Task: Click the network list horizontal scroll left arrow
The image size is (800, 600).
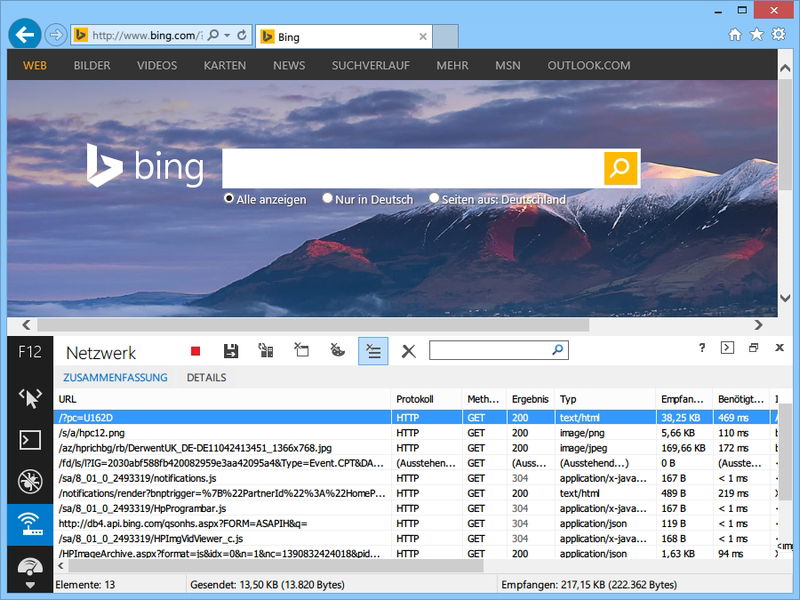Action: (x=61, y=566)
